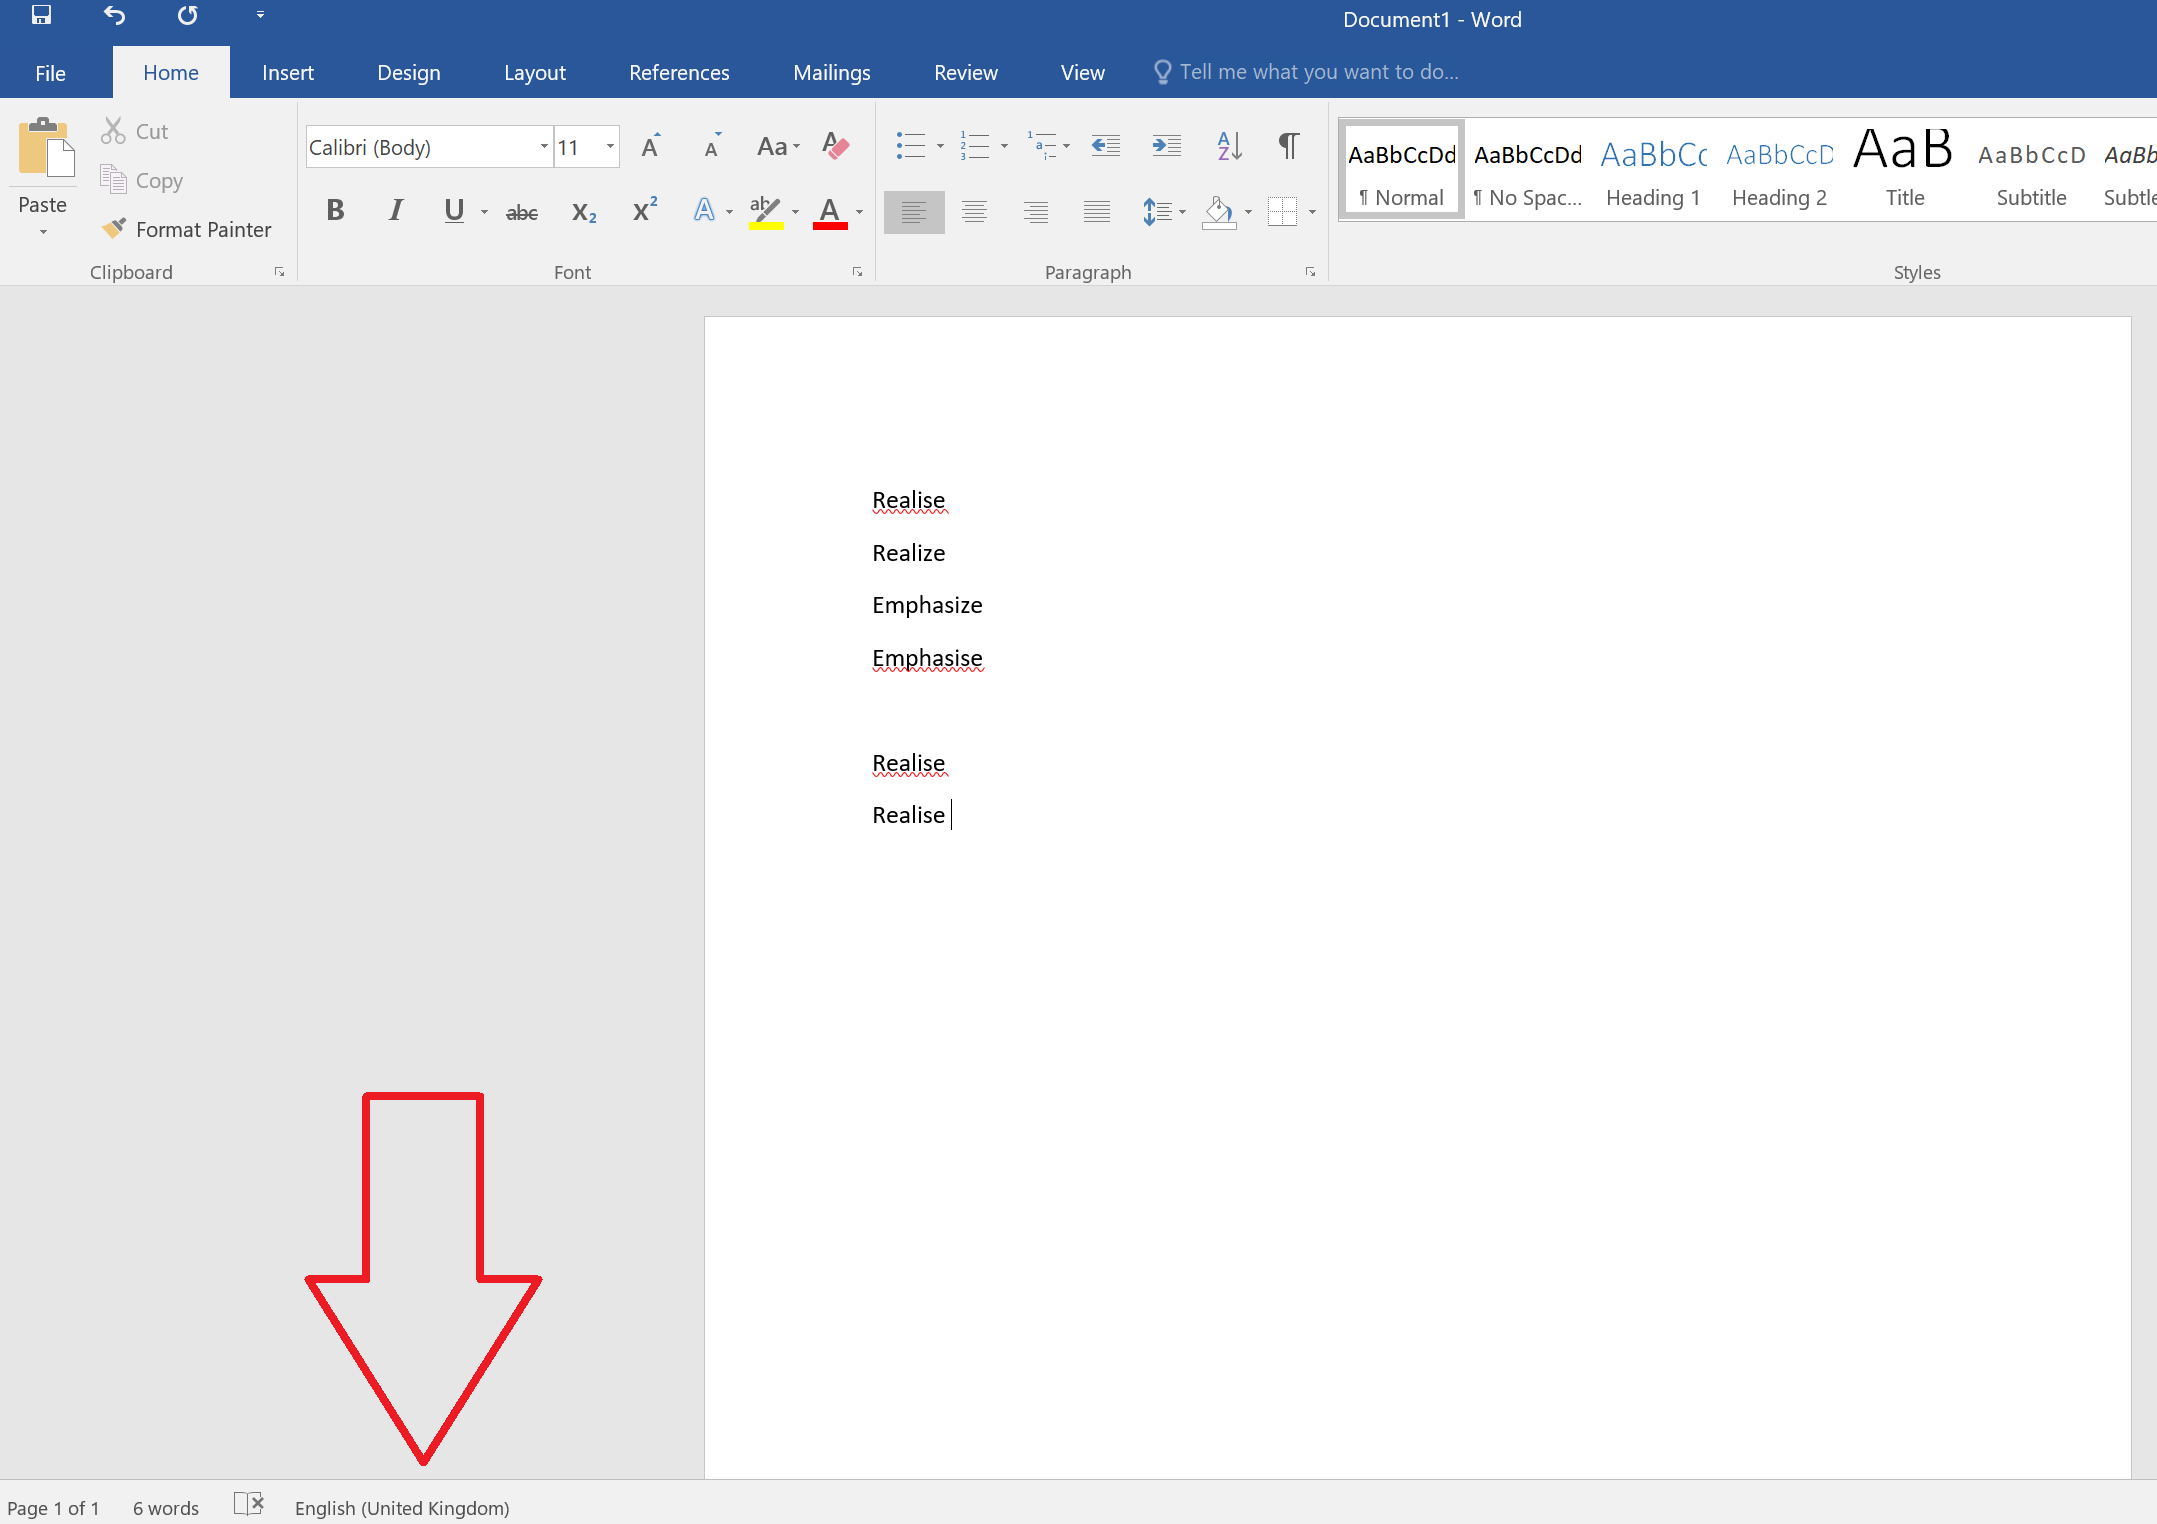Sort text with A-Z icon
This screenshot has width=2157, height=1524.
[1230, 146]
